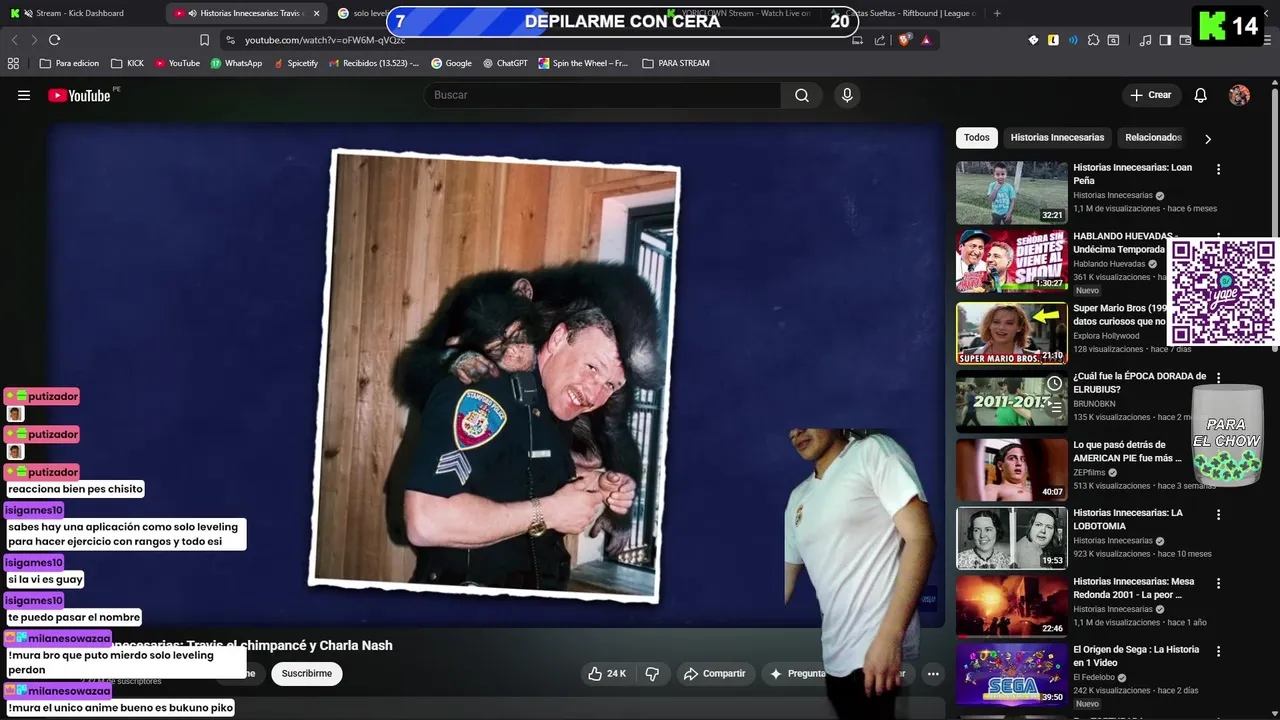Open the Recibidos Gmail bookmark
Viewport: 1280px width, 720px height.
pyautogui.click(x=373, y=63)
